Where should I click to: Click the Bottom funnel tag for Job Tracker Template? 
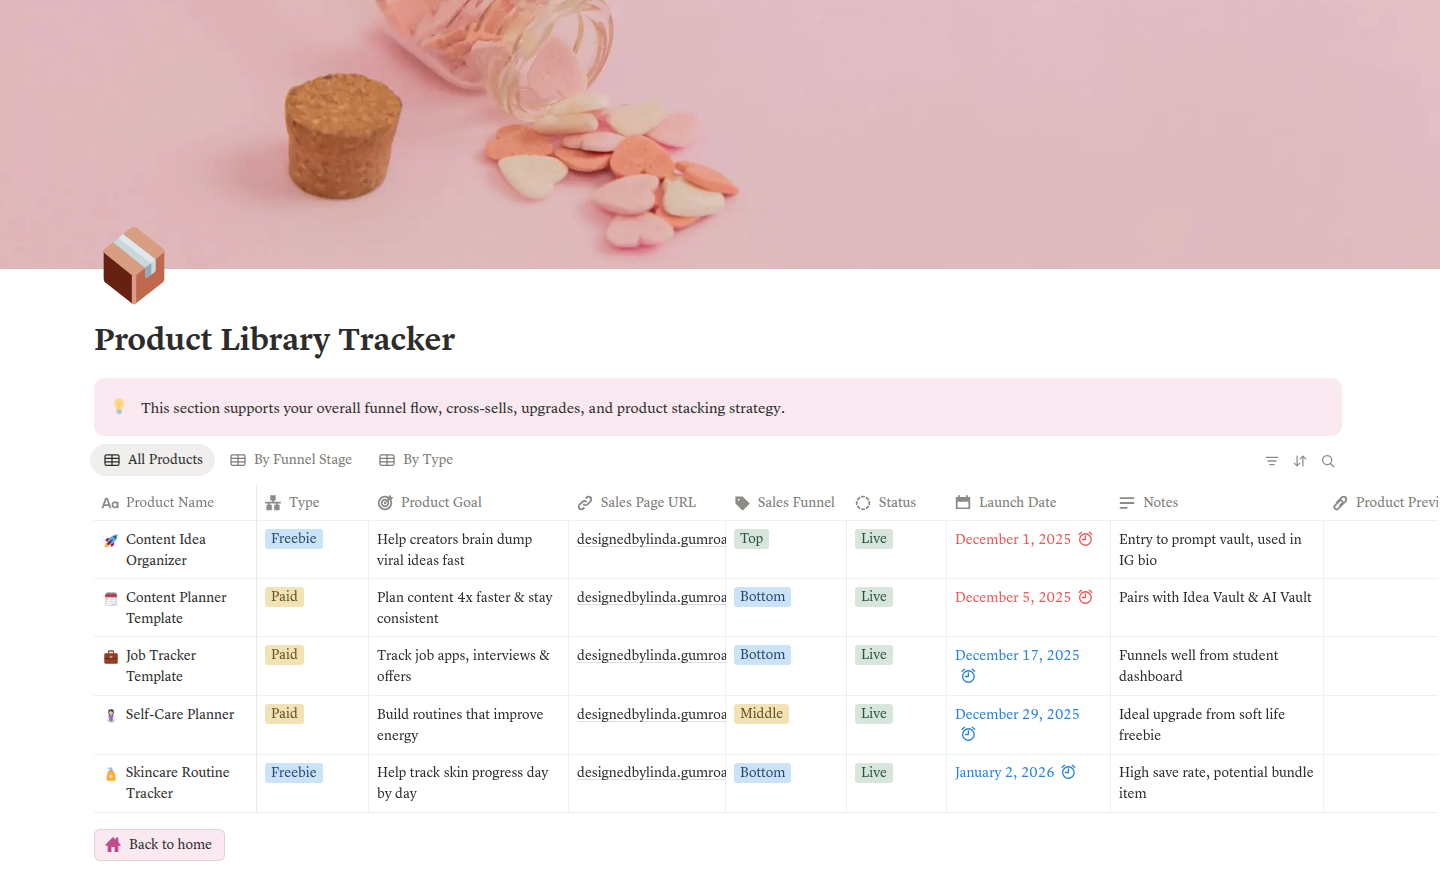[x=762, y=655]
